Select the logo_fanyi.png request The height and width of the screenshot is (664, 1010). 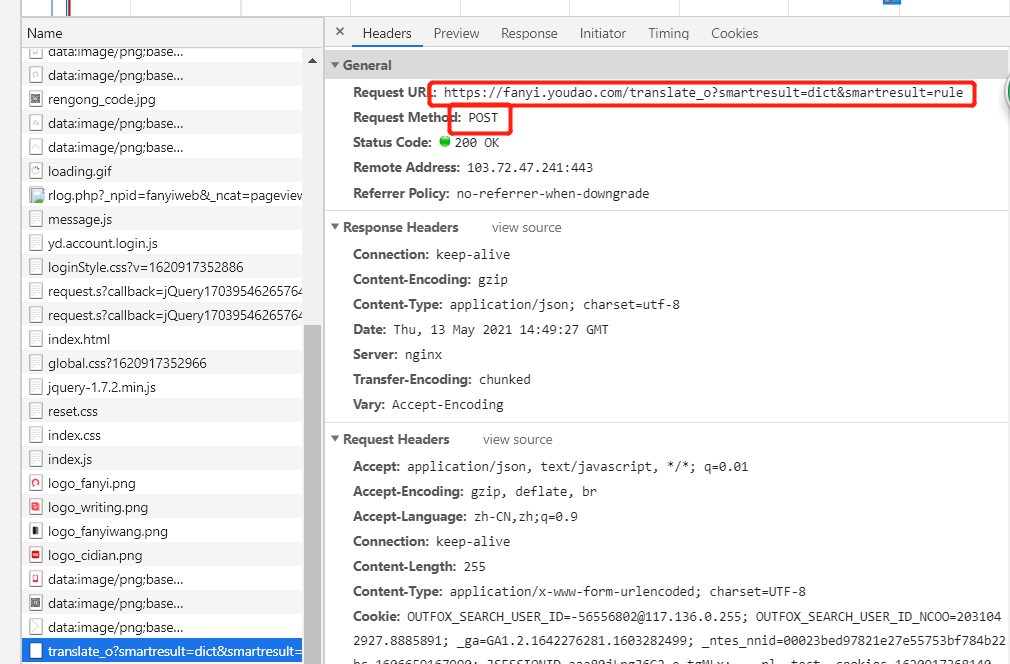coord(162,483)
